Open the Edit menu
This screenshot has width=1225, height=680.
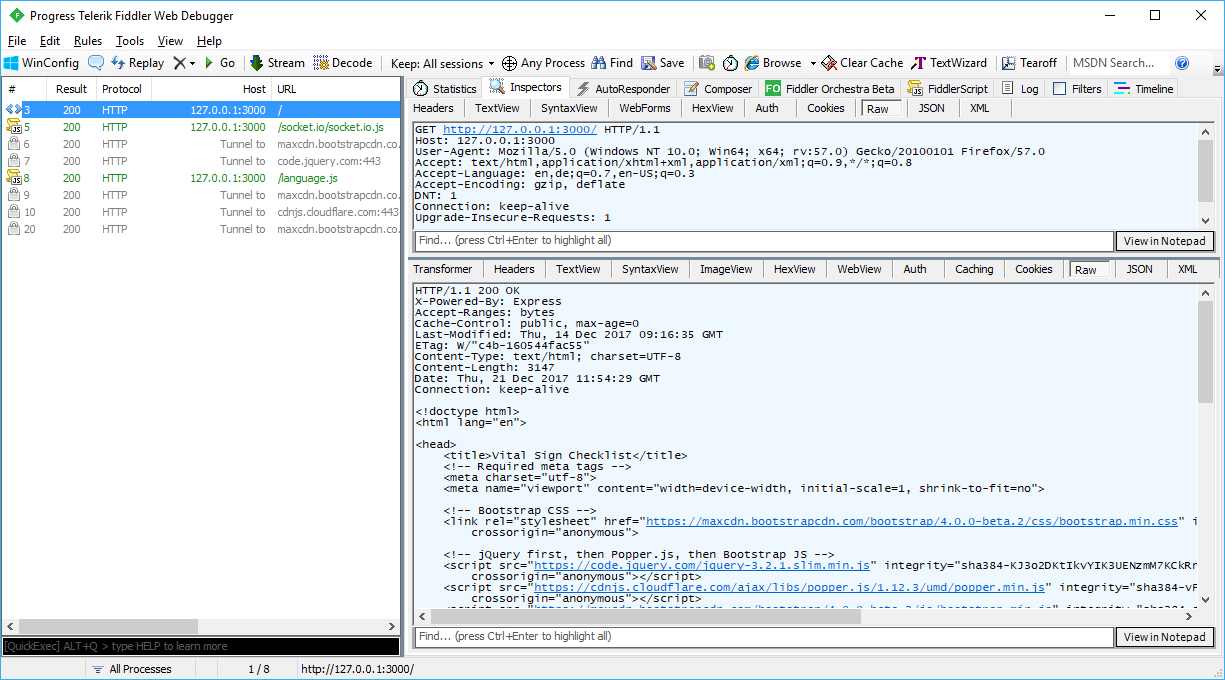point(50,41)
